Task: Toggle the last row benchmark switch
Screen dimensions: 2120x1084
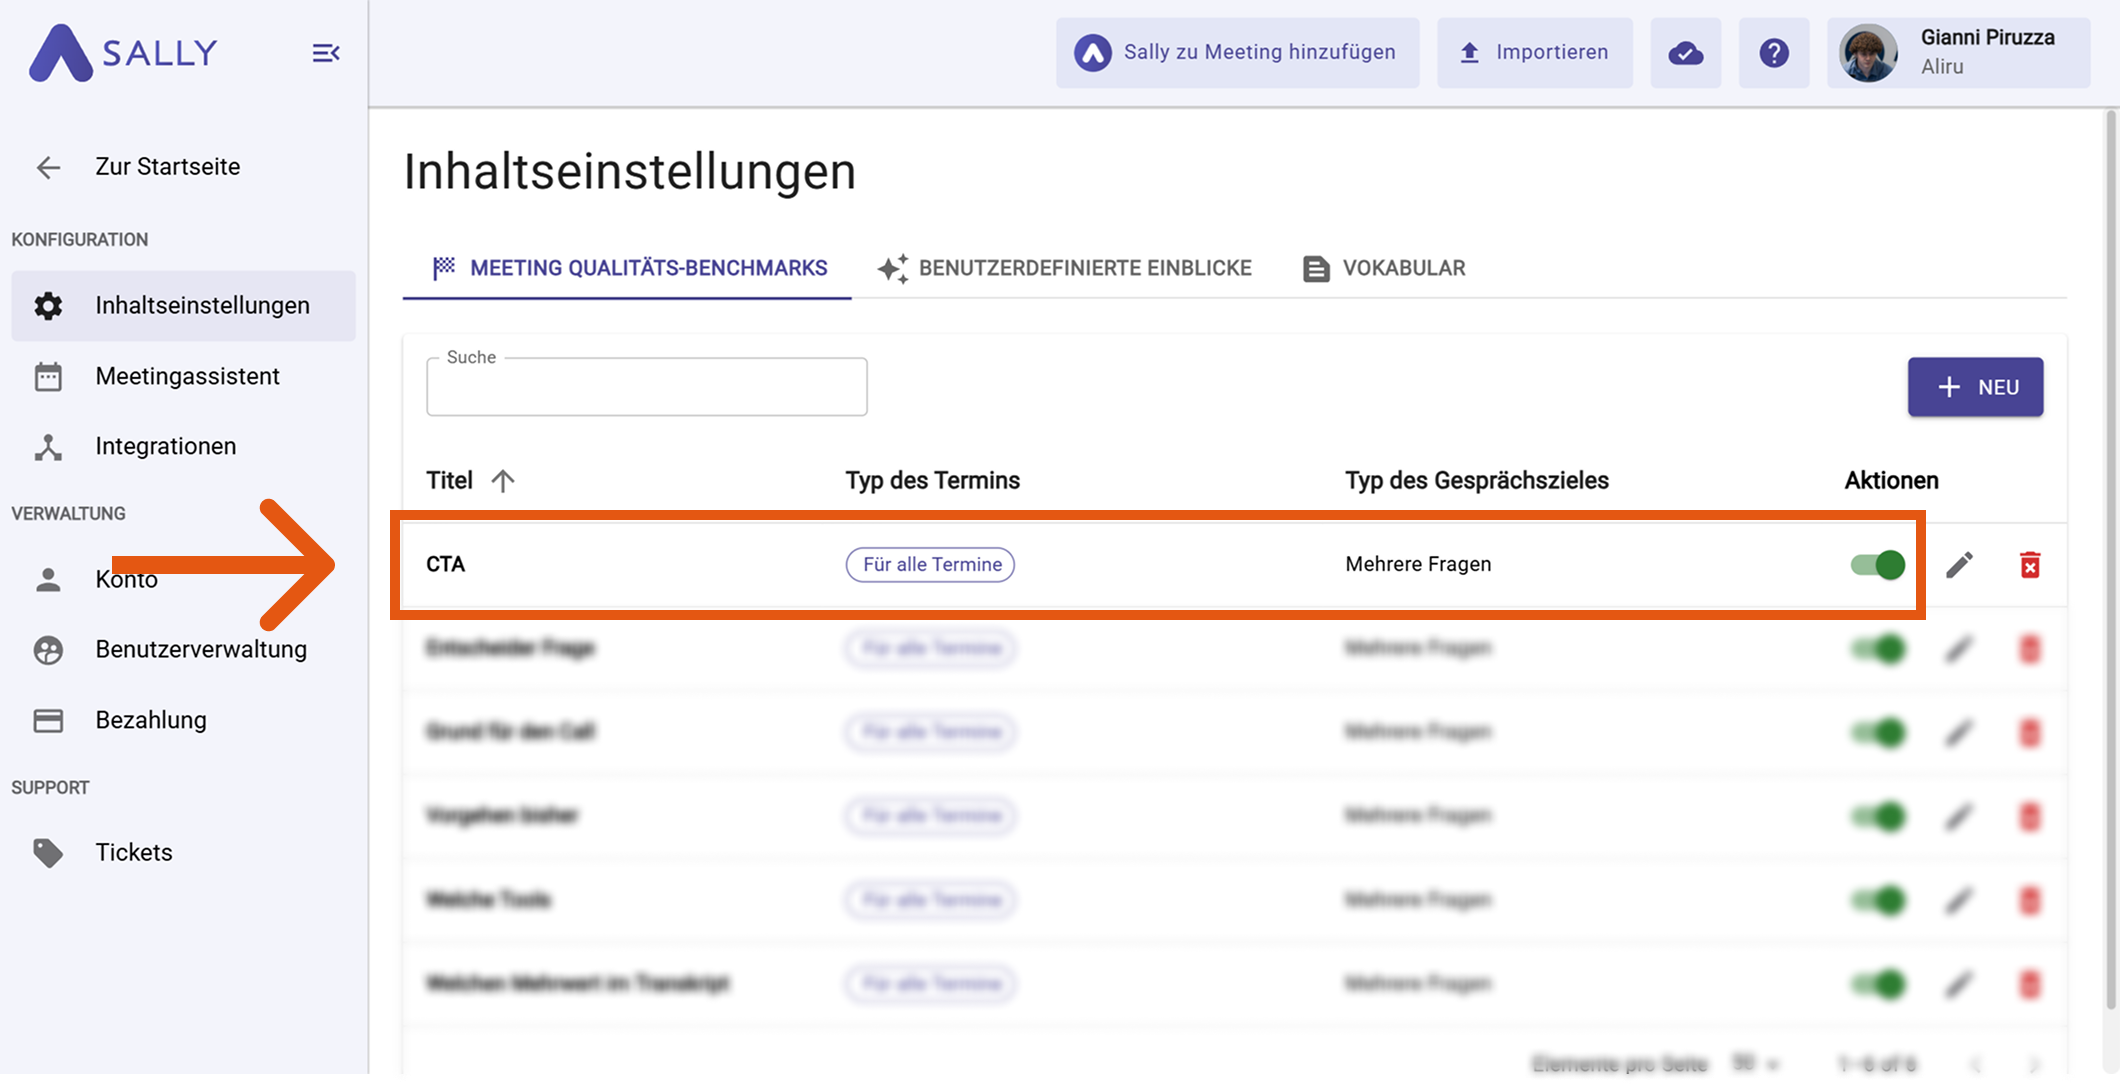Action: 1877,984
